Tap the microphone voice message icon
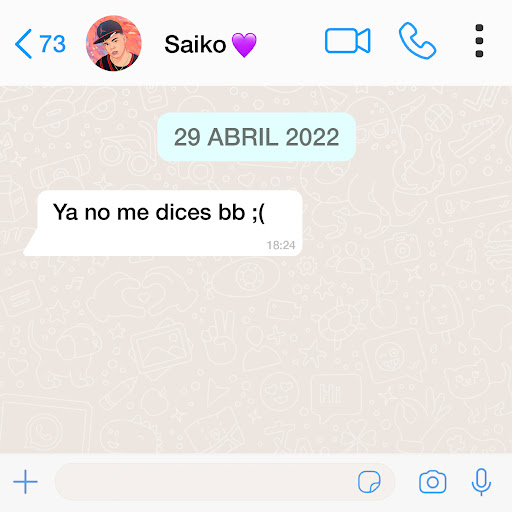 [x=481, y=482]
